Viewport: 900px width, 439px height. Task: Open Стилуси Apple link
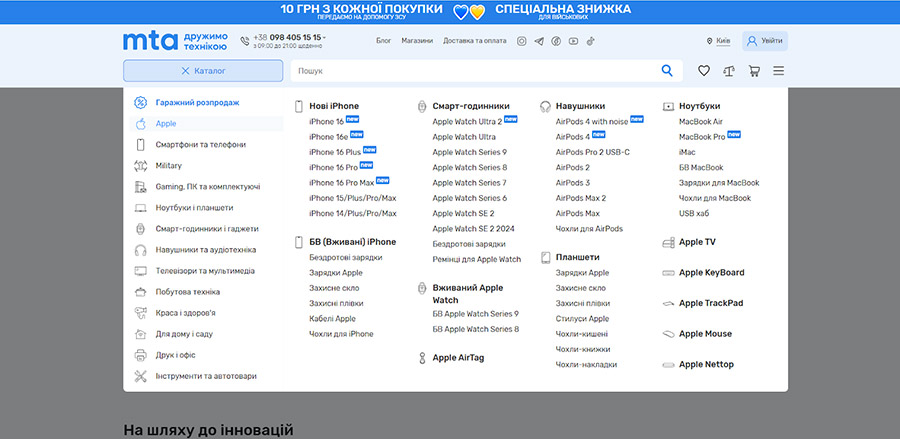pyautogui.click(x=582, y=318)
